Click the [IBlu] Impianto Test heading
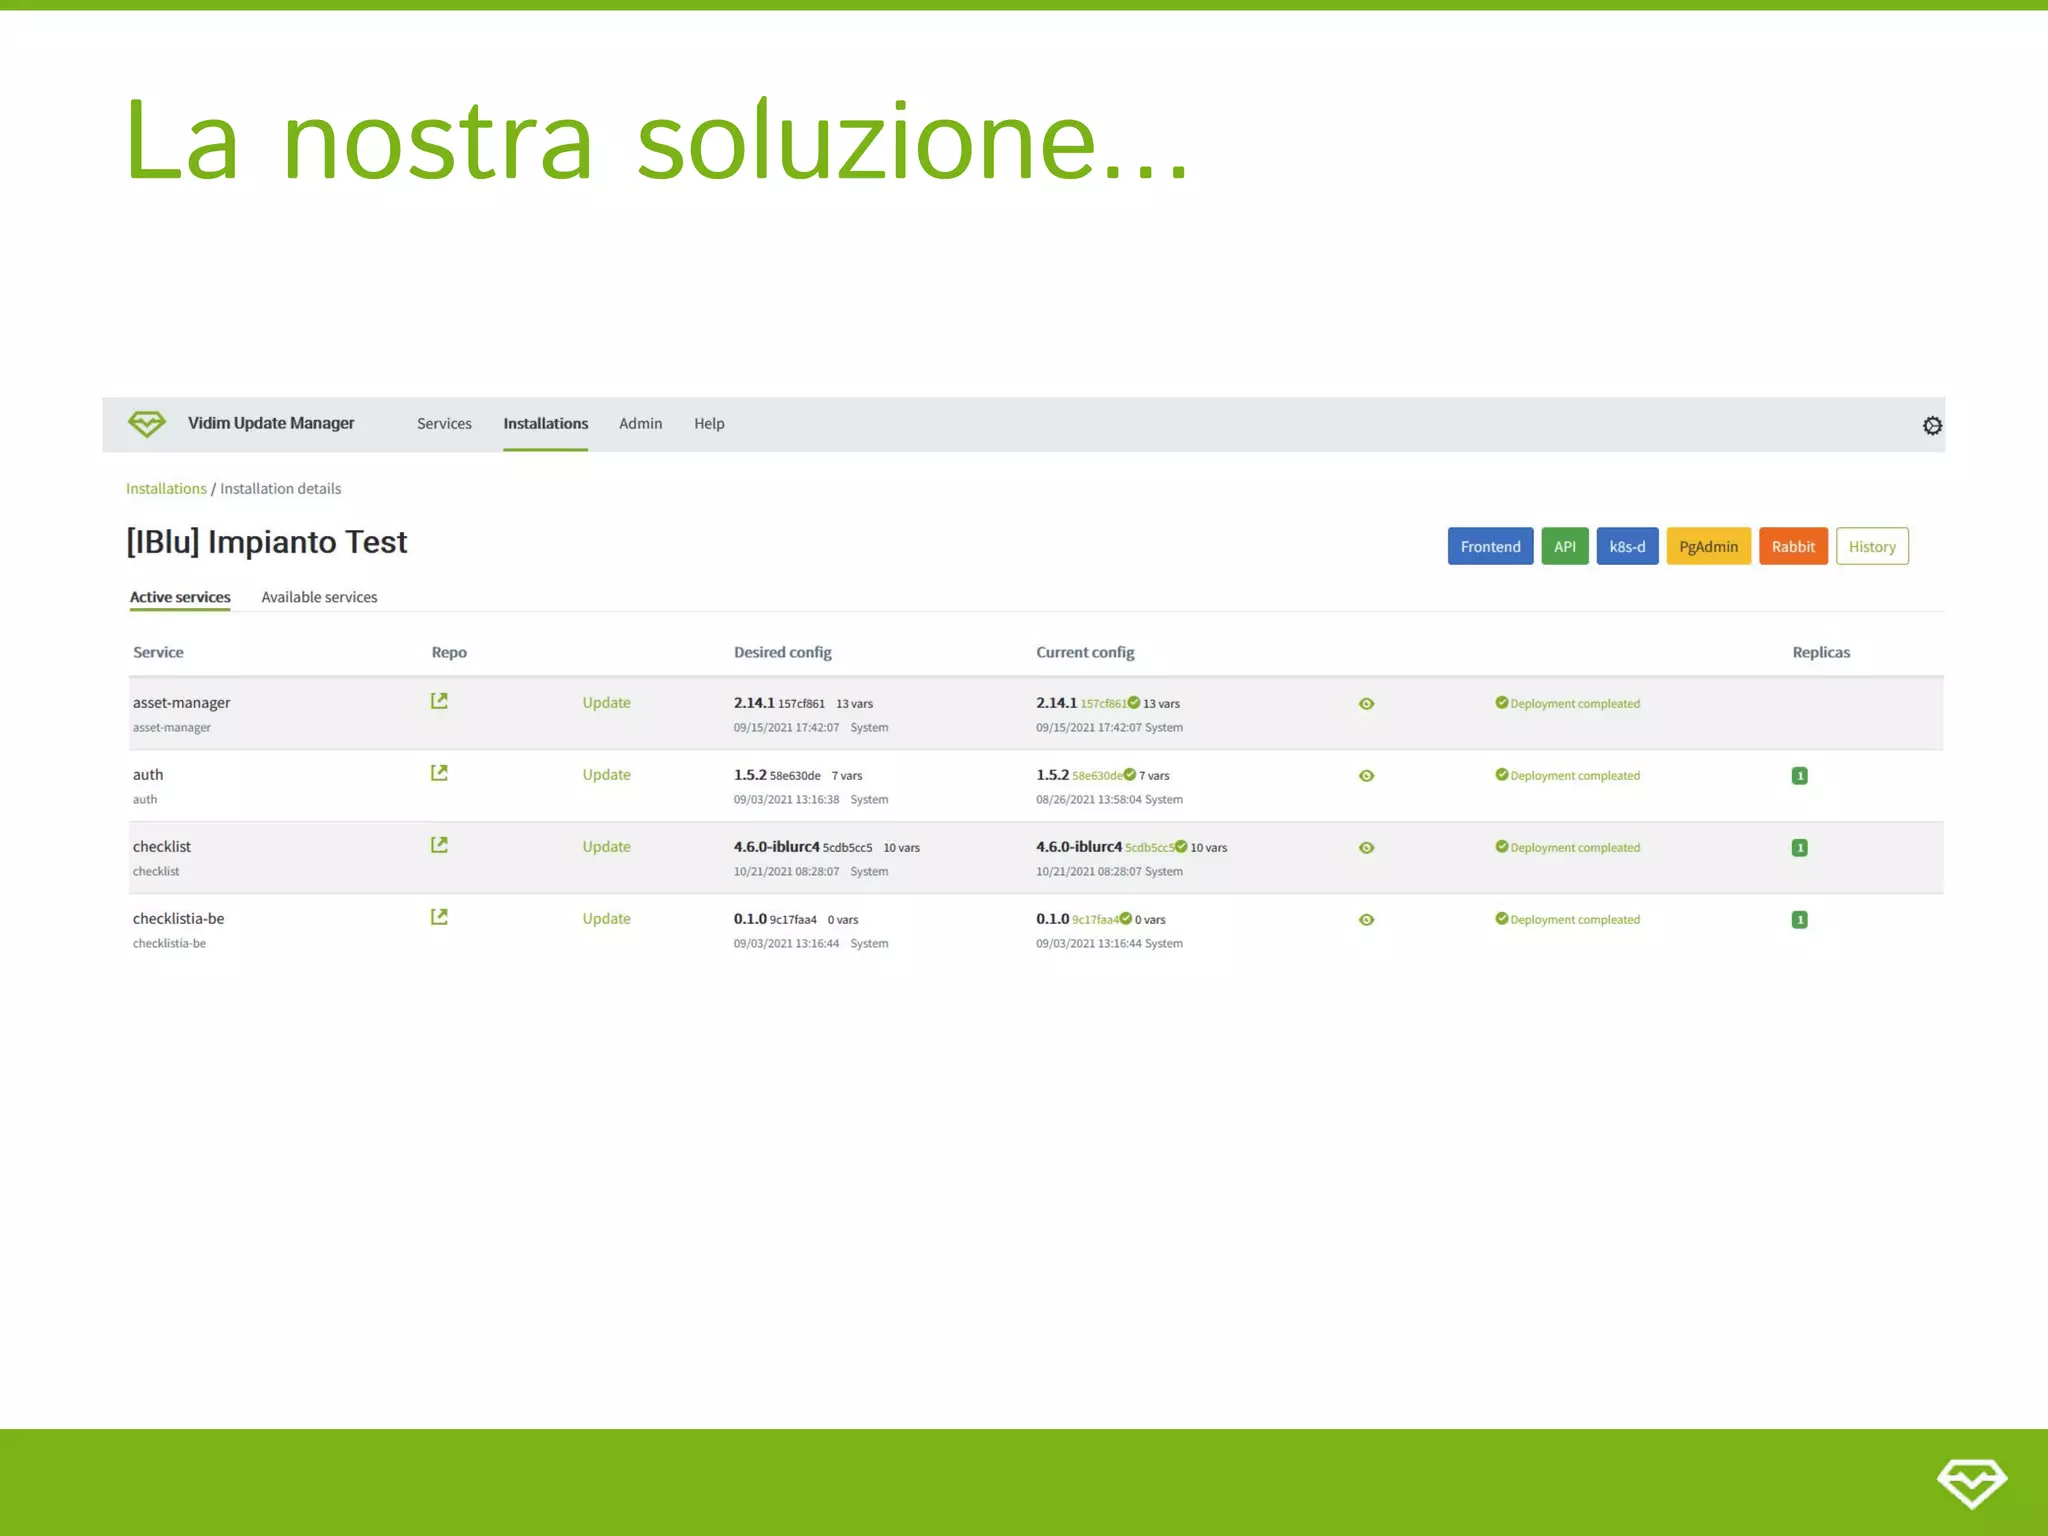 point(267,542)
